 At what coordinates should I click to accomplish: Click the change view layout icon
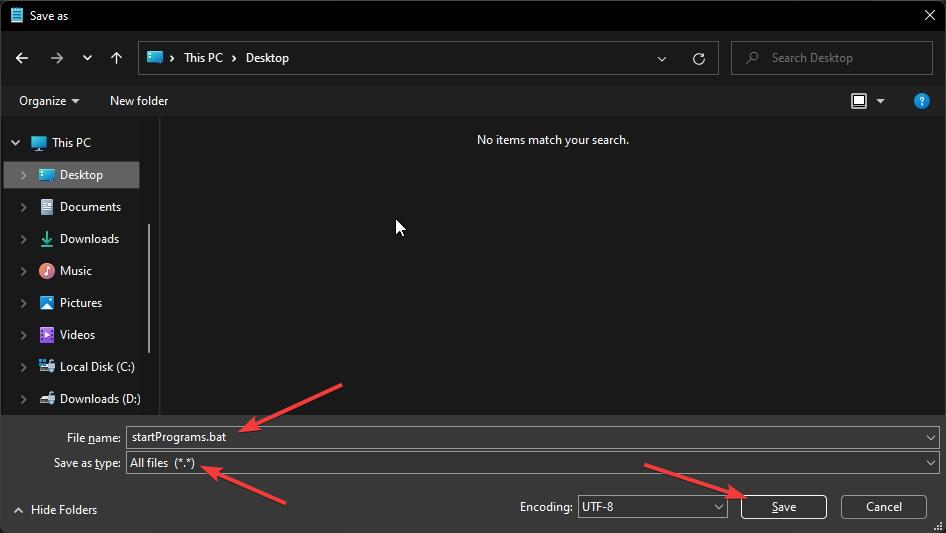[x=859, y=101]
